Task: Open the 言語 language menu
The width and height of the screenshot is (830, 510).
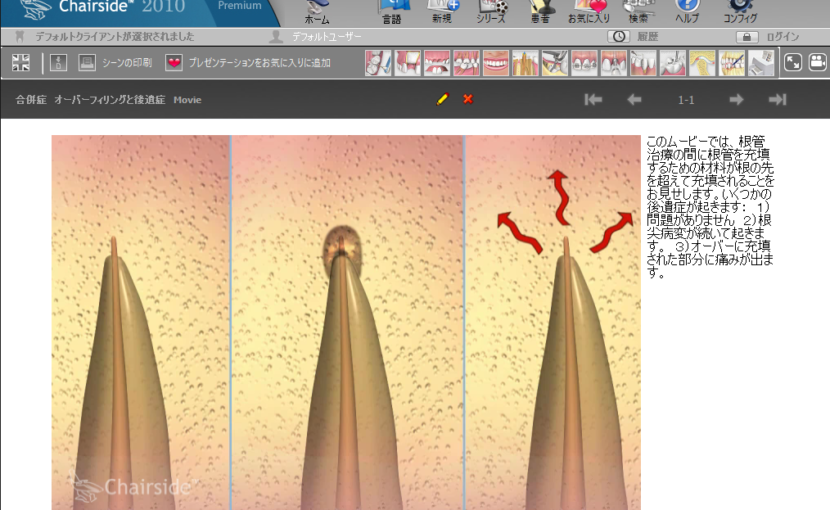Action: (393, 12)
